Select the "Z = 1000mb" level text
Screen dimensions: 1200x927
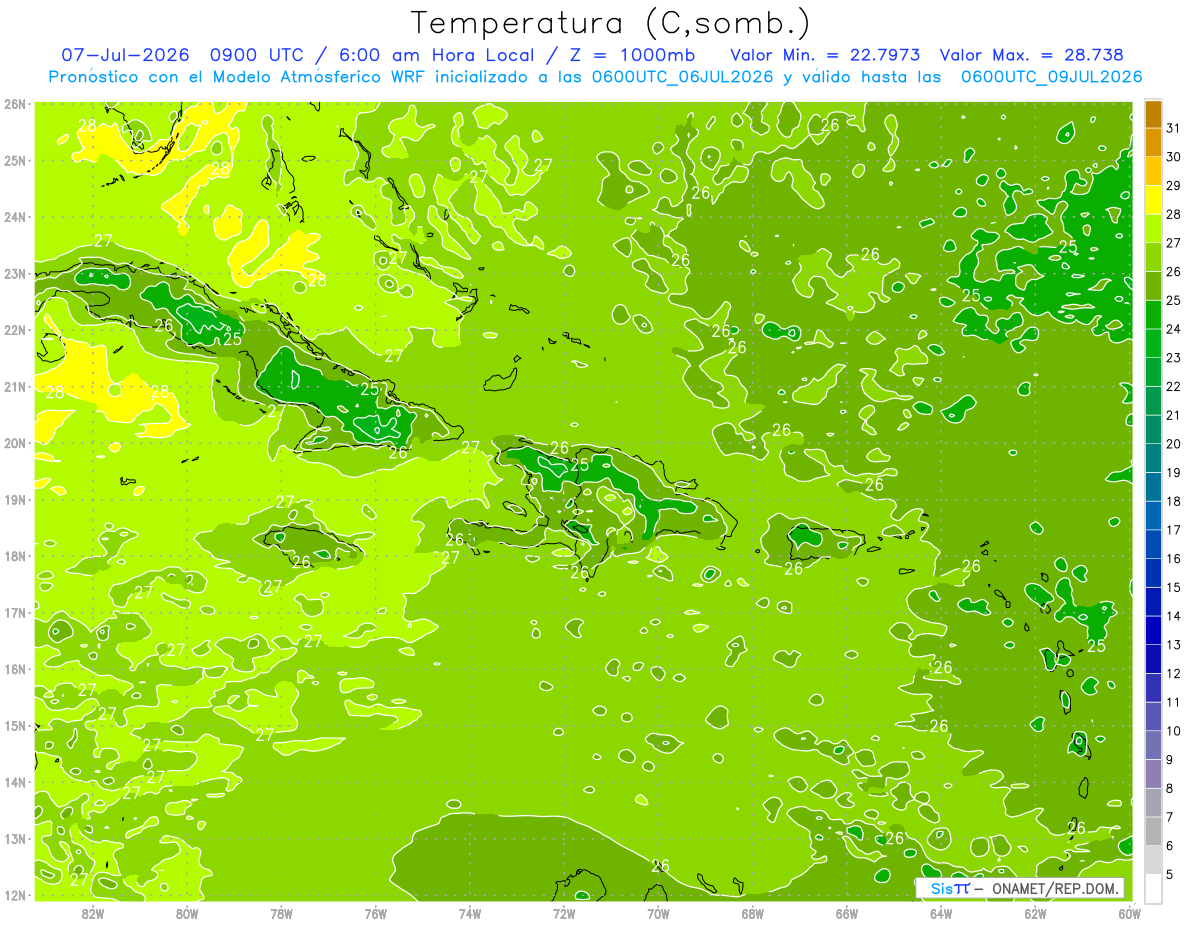[631, 54]
